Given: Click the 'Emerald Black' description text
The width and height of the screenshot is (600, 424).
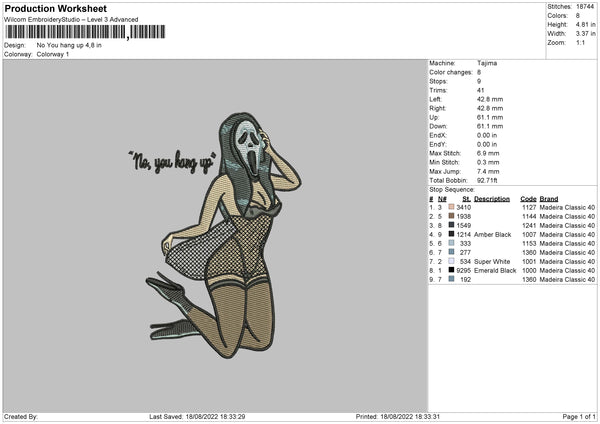Looking at the screenshot, I should (495, 271).
